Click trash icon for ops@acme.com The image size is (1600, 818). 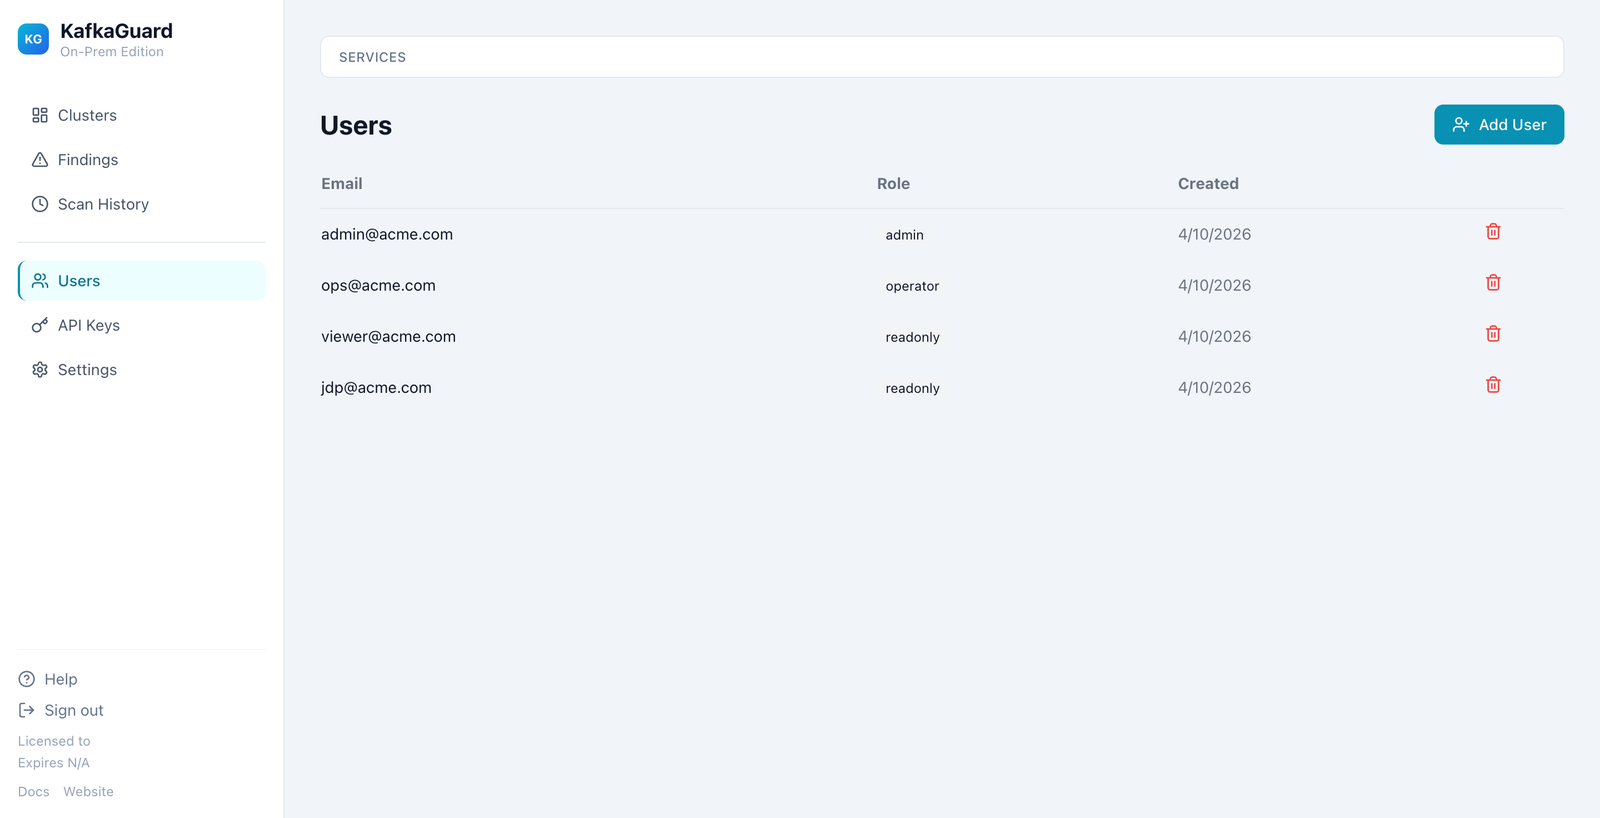1492,283
